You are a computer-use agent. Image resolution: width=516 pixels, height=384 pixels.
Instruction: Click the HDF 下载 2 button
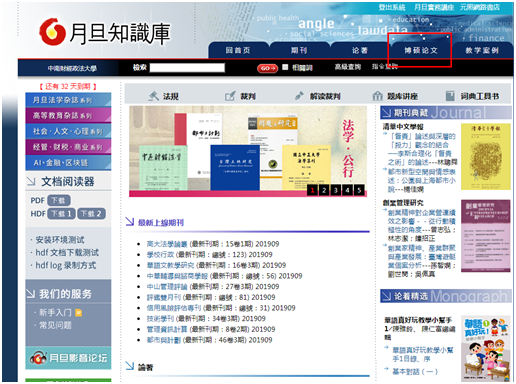[91, 214]
